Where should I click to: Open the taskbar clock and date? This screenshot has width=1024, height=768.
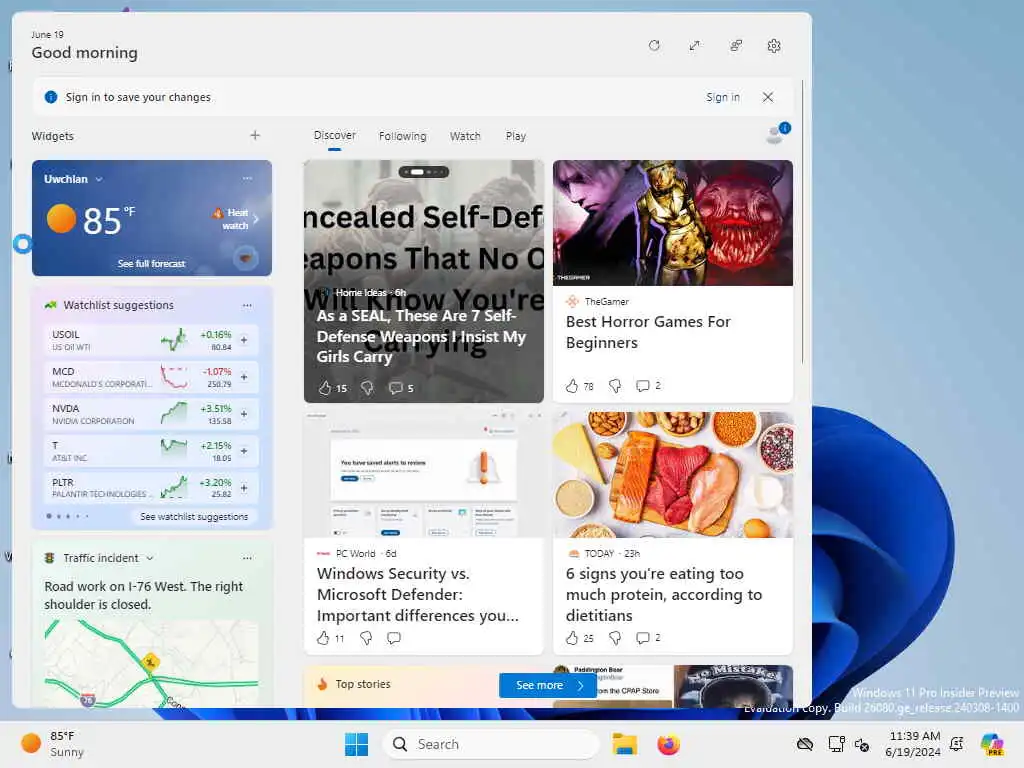913,744
